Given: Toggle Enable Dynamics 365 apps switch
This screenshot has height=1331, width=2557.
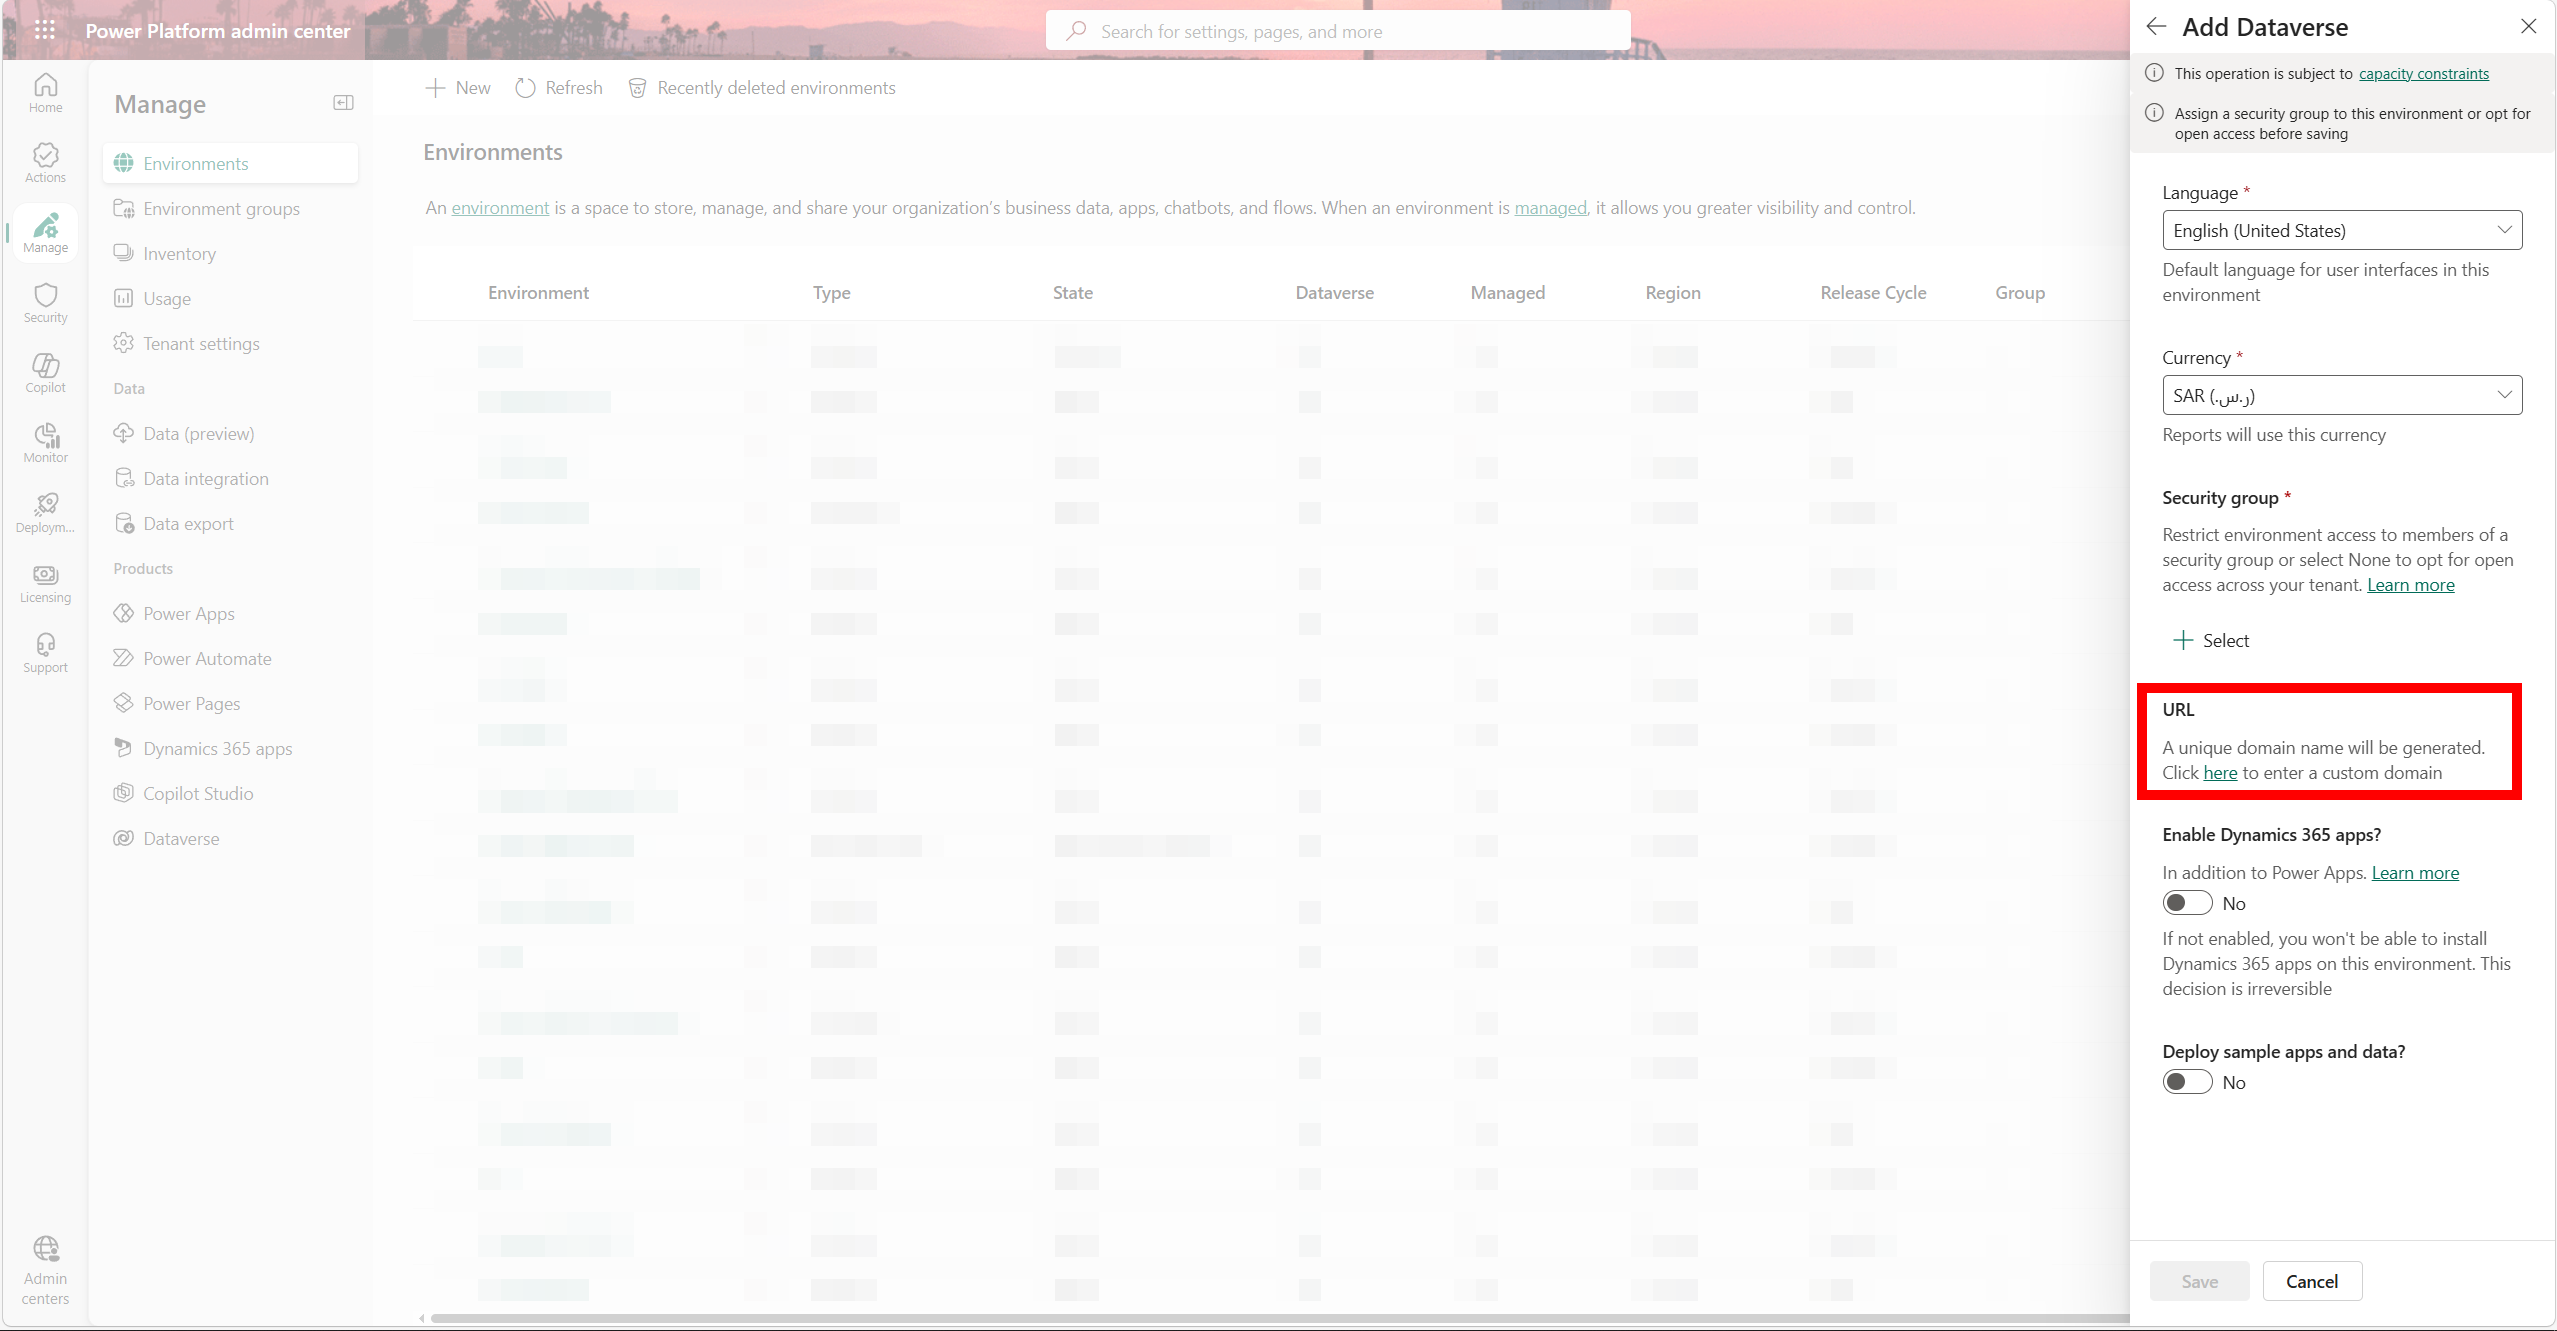Looking at the screenshot, I should (x=2187, y=903).
